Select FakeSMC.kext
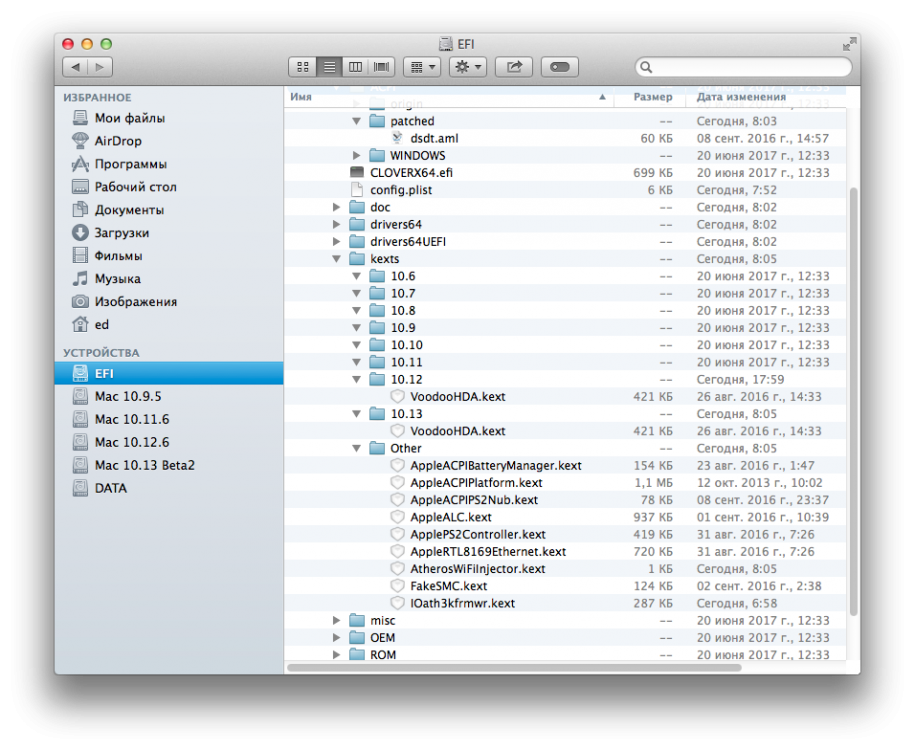 pyautogui.click(x=565, y=586)
